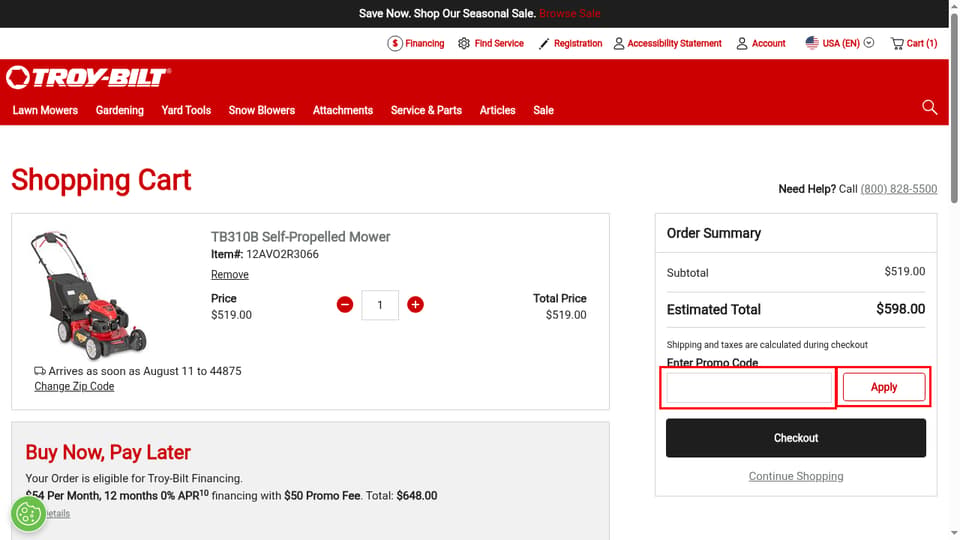
Task: Click the black Checkout button
Action: pyautogui.click(x=795, y=438)
